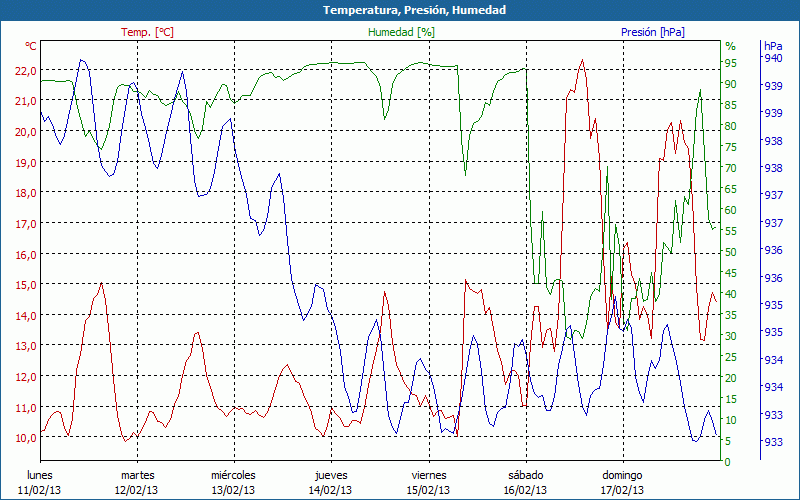Image resolution: width=800 pixels, height=500 pixels.
Task: Click the % unit label on humidity axis
Action: click(x=730, y=46)
